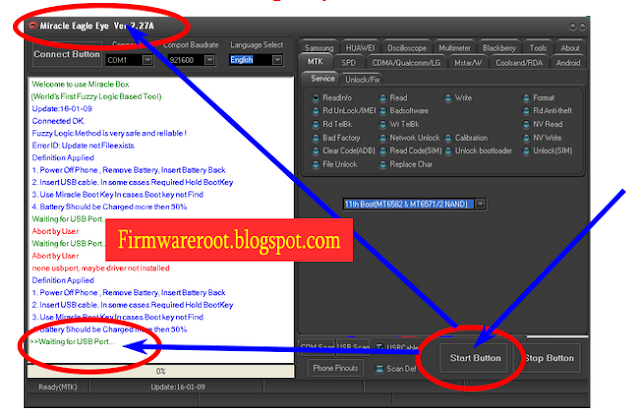Choose the Network Unlock option

coord(410,138)
